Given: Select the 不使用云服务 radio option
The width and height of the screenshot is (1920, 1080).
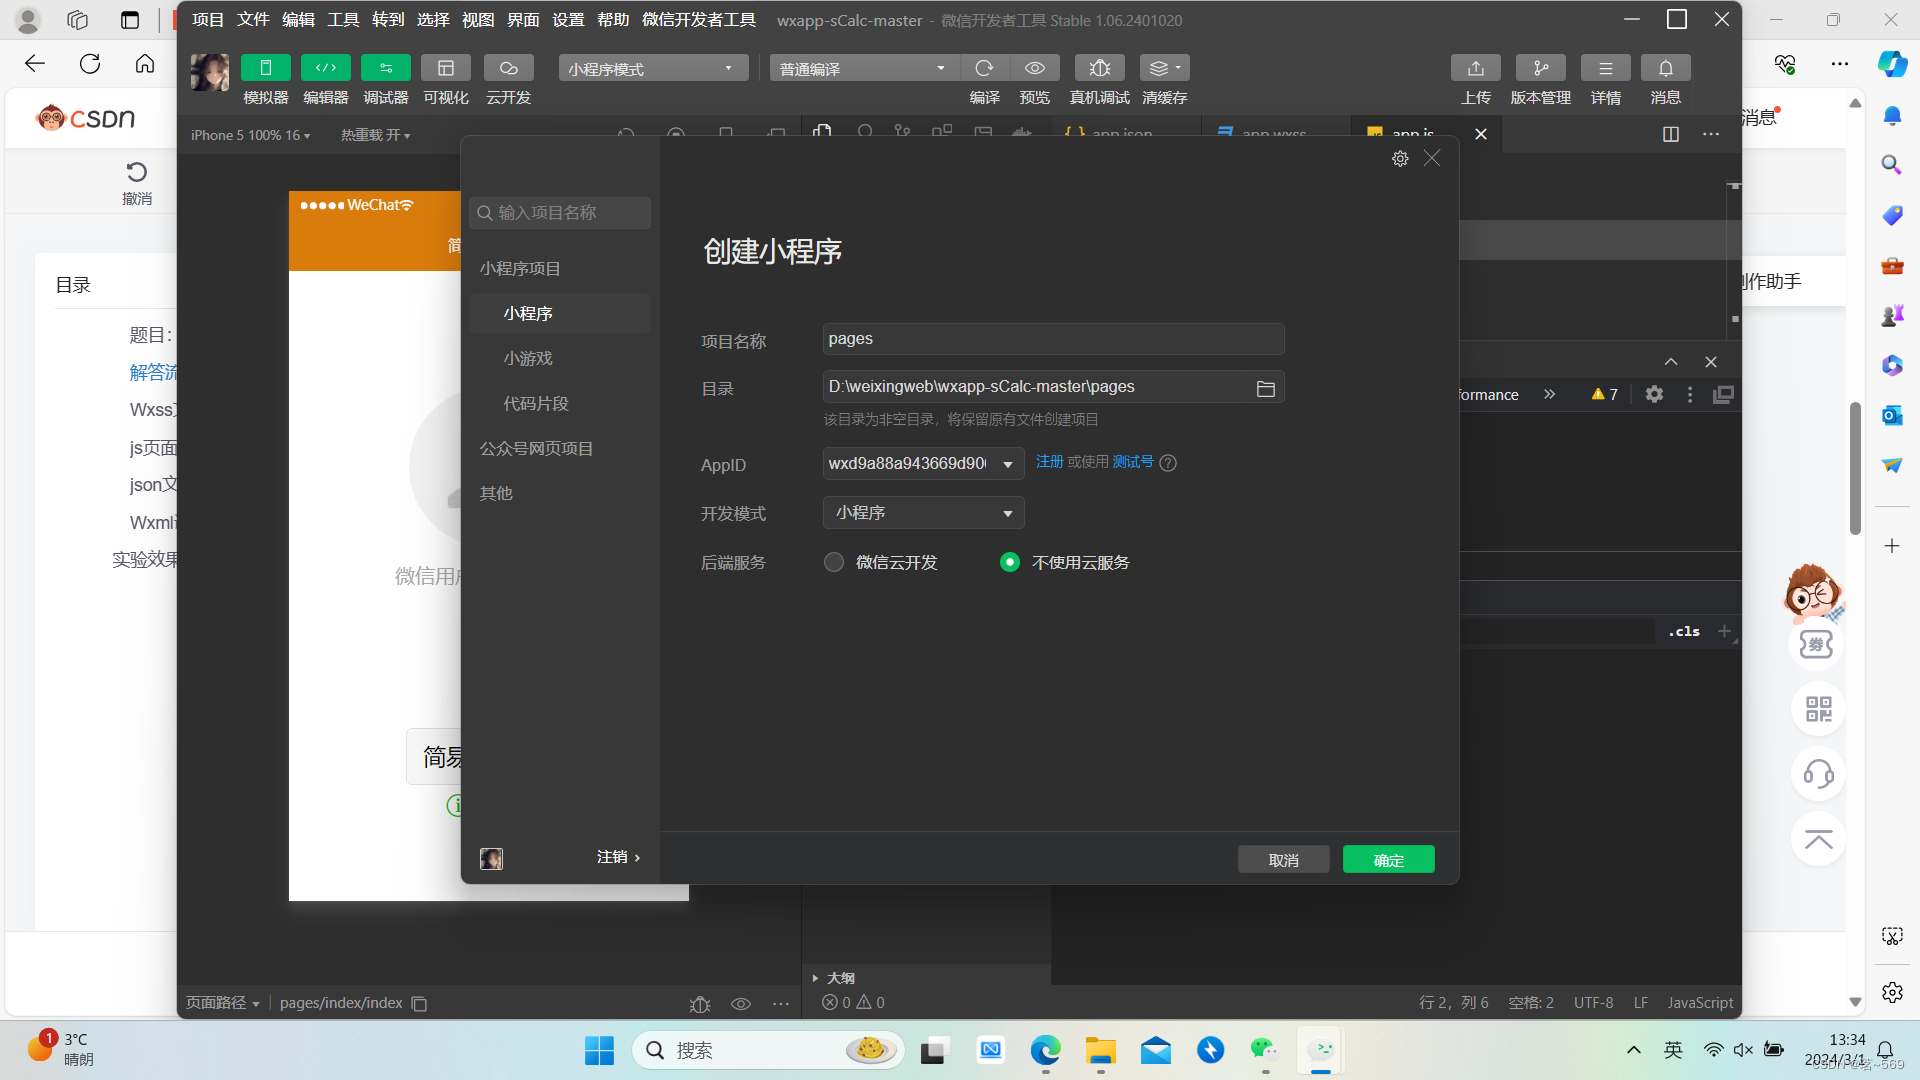Looking at the screenshot, I should click(x=1010, y=562).
